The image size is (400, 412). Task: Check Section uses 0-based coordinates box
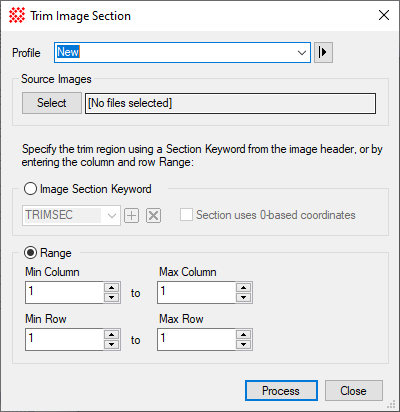186,215
